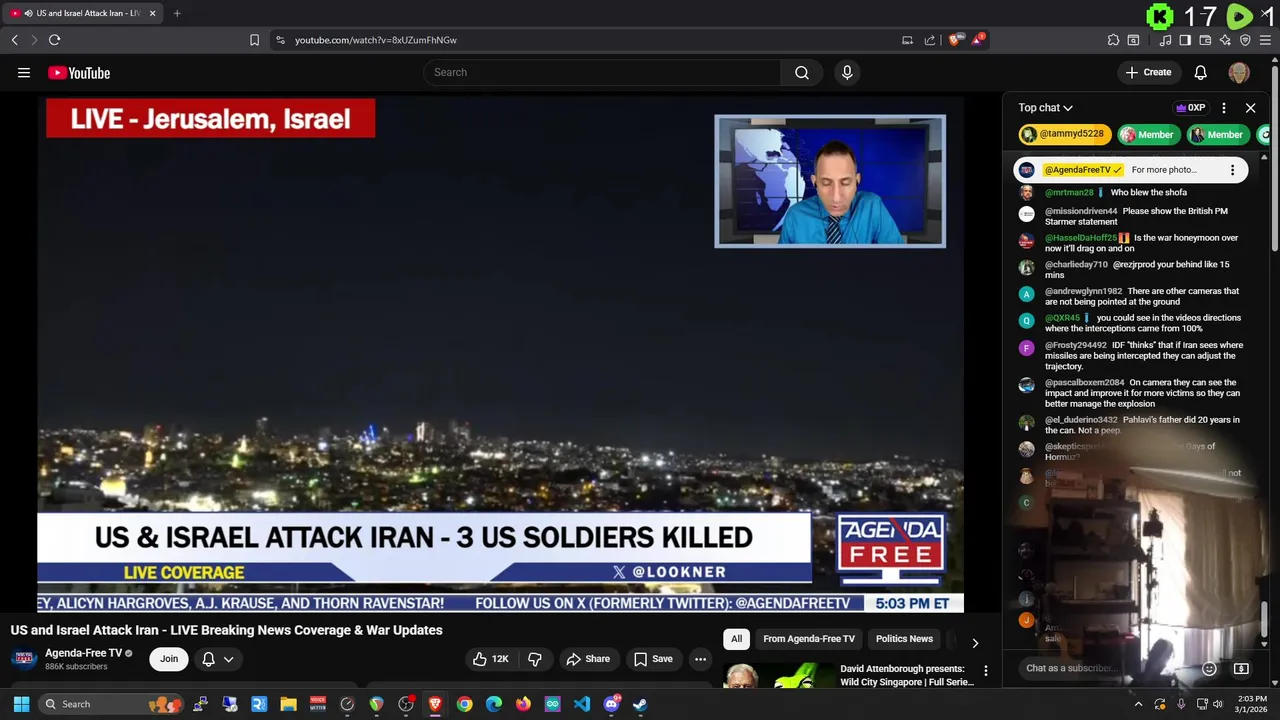Open File Explorer from the taskbar
This screenshot has width=1280, height=720.
click(x=288, y=704)
